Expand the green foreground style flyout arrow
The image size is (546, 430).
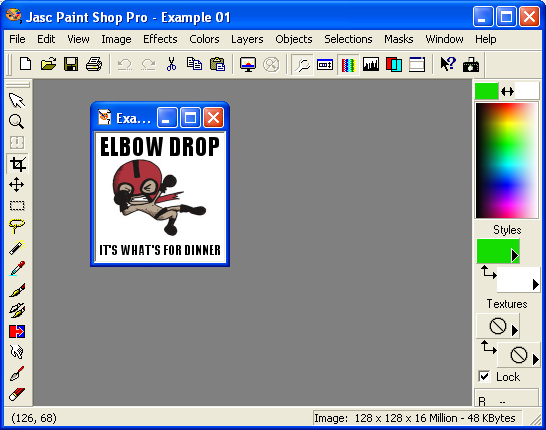coord(515,256)
